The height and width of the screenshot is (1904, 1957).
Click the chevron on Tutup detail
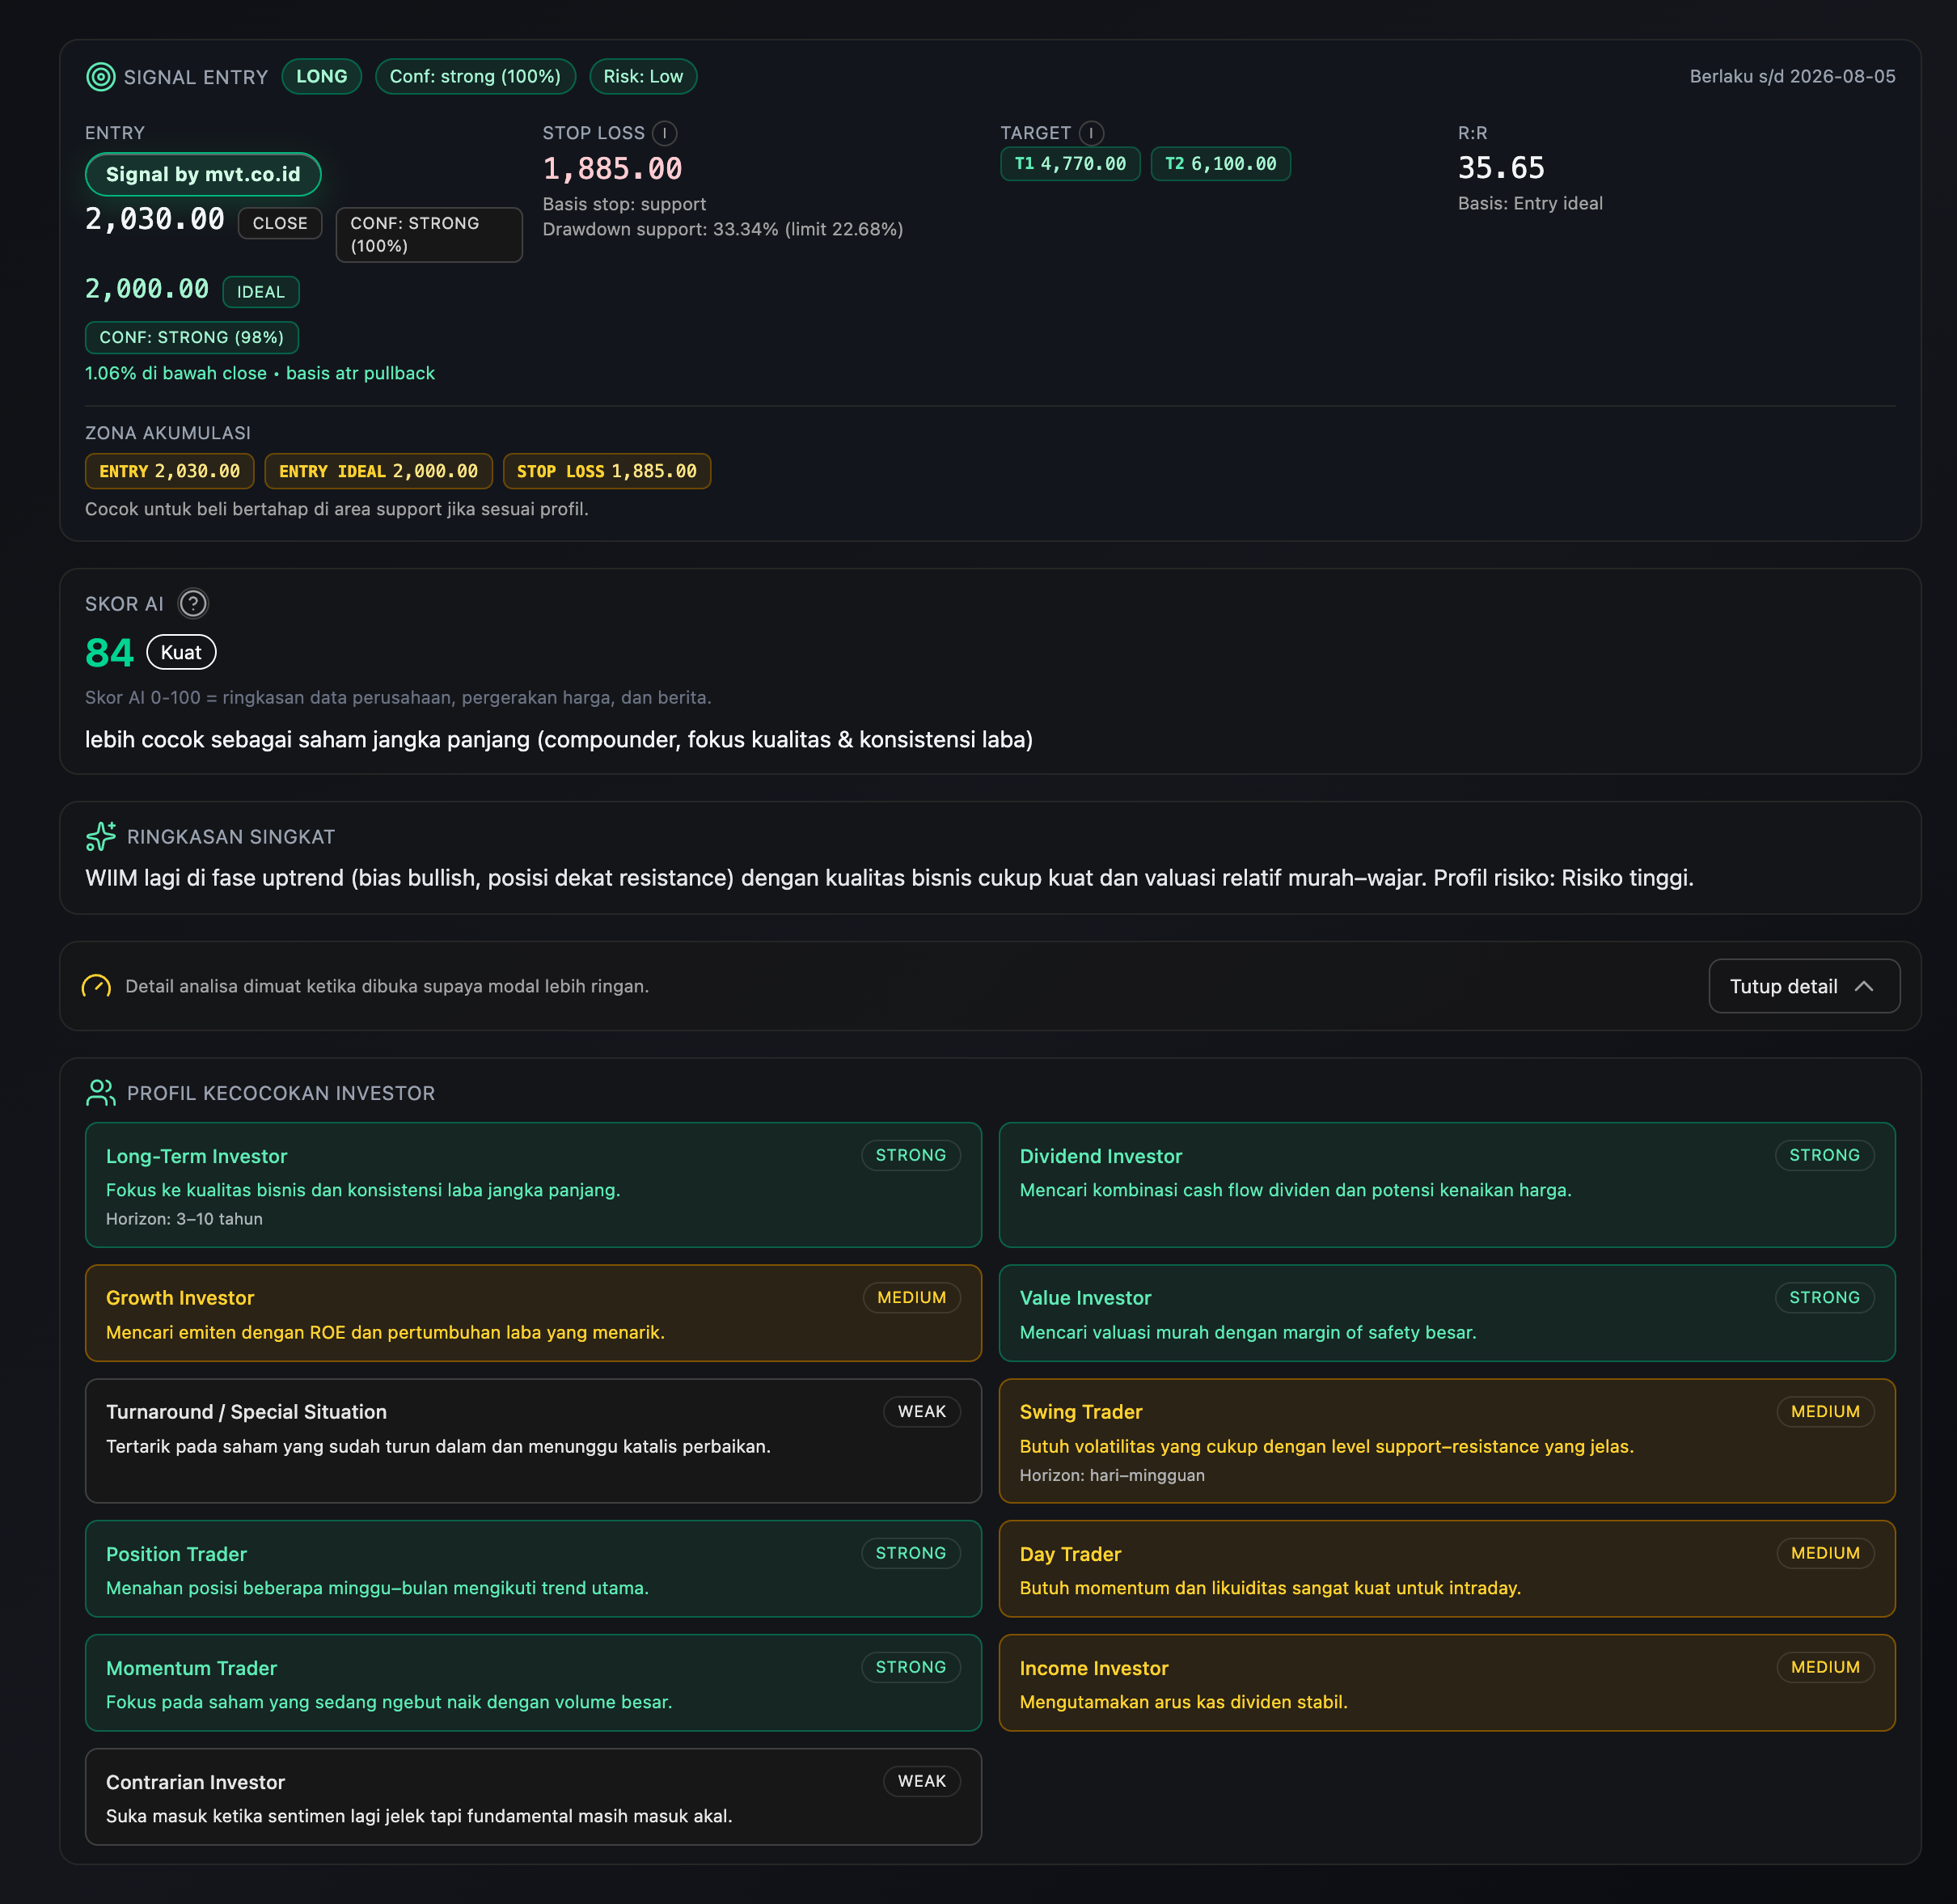pos(1864,986)
